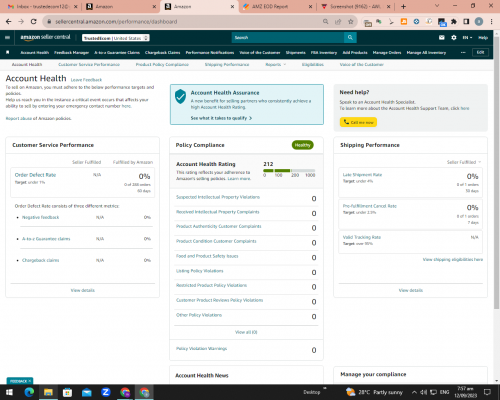
Task: Open Chargeback Claims in the nav bar
Action: click(x=162, y=52)
